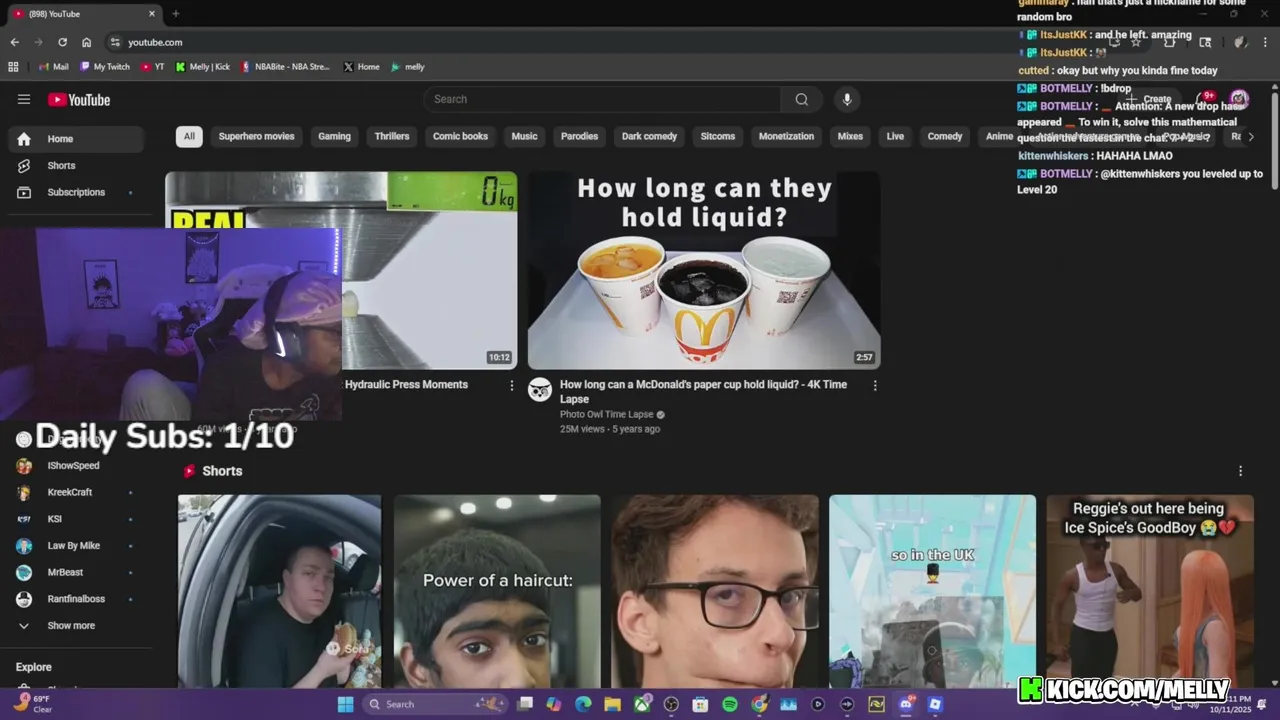Launch Microsoft Edge from taskbar
This screenshot has width=1280, height=720.
(x=583, y=704)
